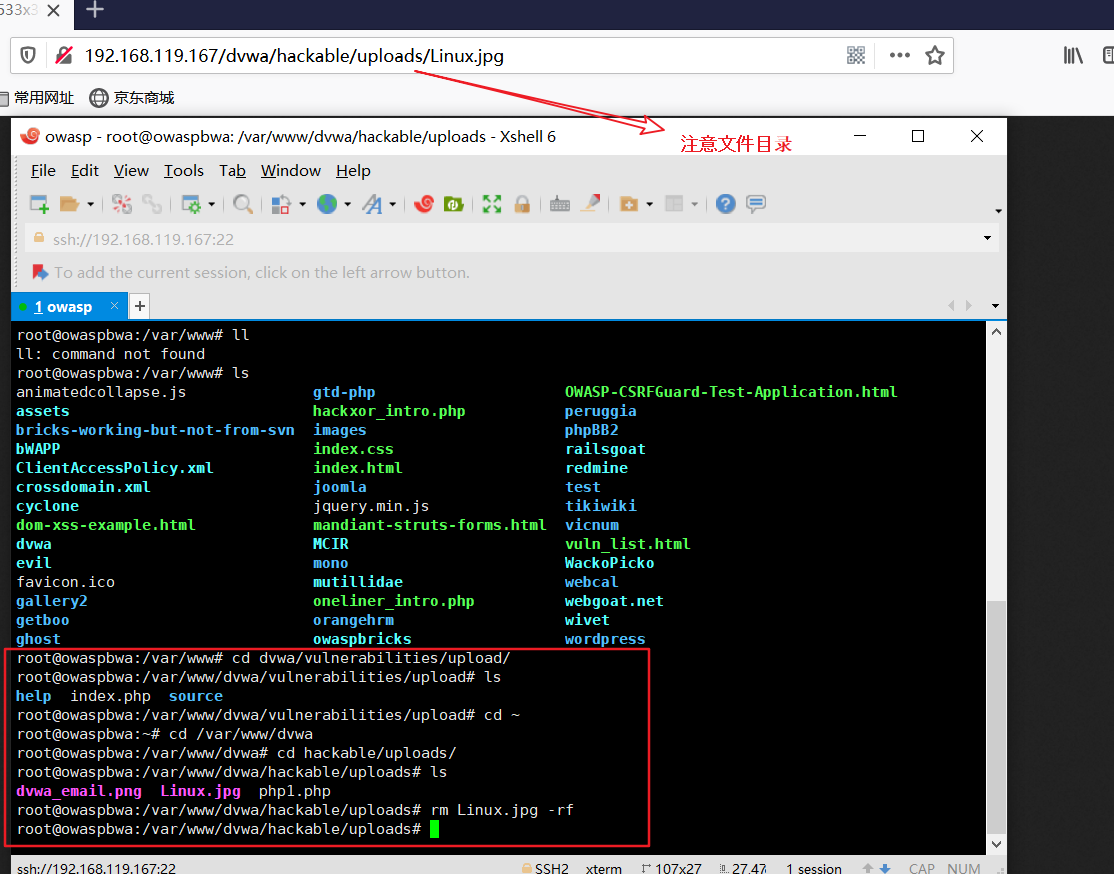Screen dimensions: 1114x874
Task: Open the Tools menu
Action: (184, 170)
